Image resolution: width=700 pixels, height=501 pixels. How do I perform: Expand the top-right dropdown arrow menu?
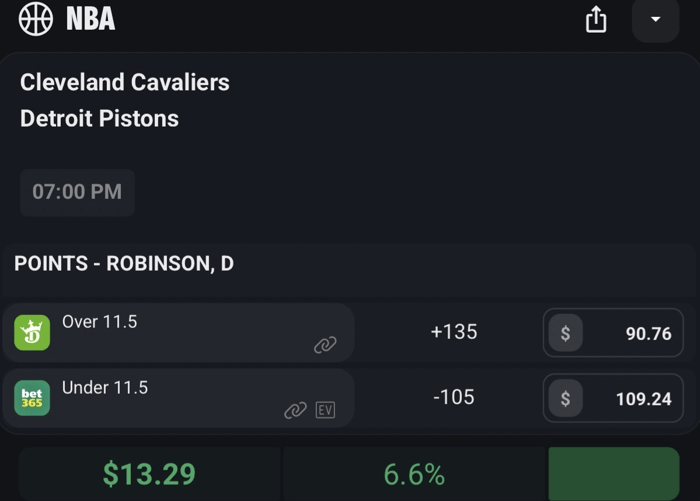coord(656,20)
